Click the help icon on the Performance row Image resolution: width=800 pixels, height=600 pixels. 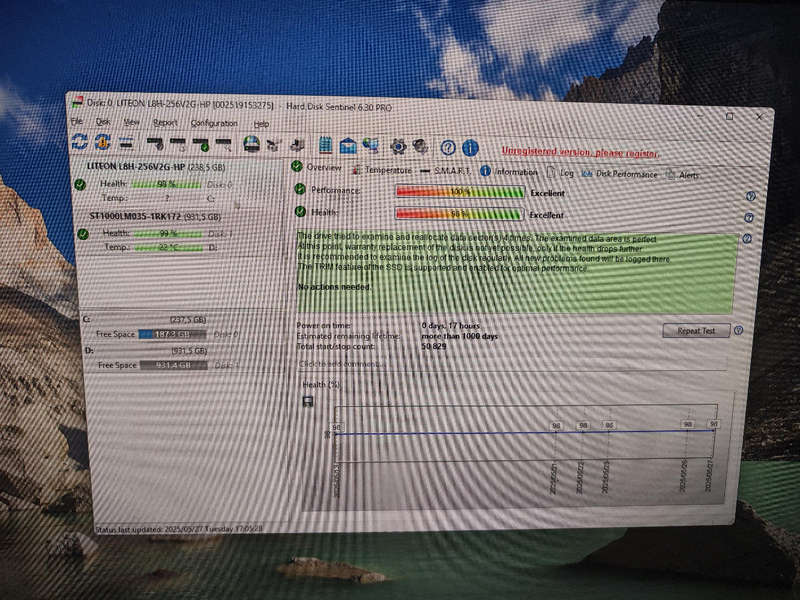(x=751, y=196)
